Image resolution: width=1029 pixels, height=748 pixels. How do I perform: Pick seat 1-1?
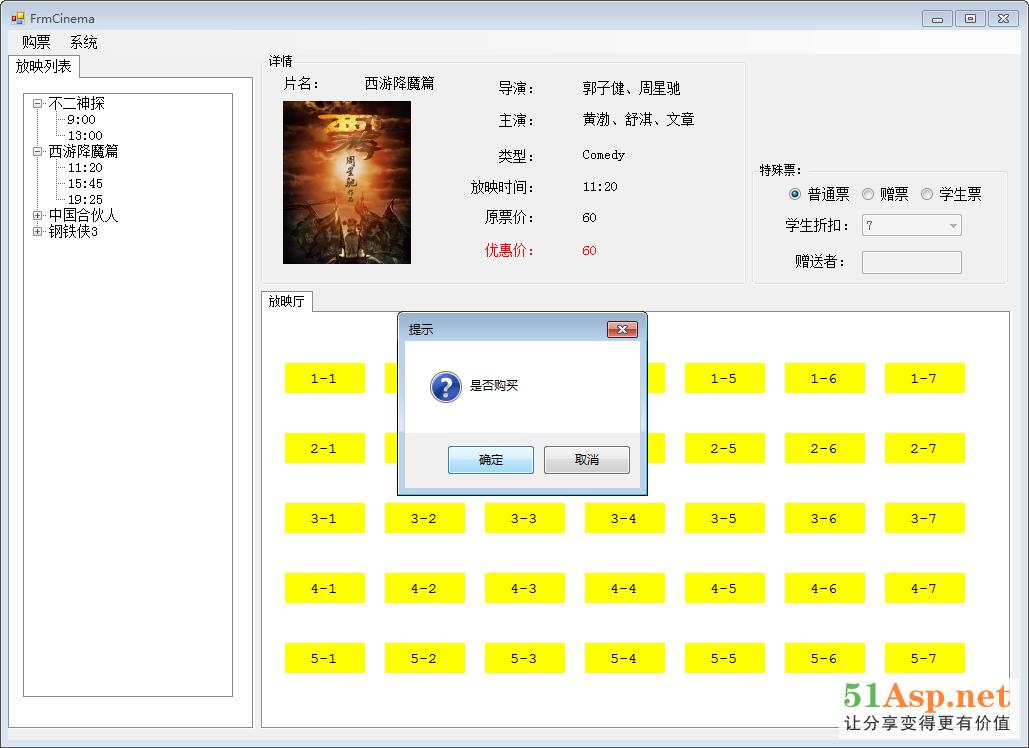(324, 378)
